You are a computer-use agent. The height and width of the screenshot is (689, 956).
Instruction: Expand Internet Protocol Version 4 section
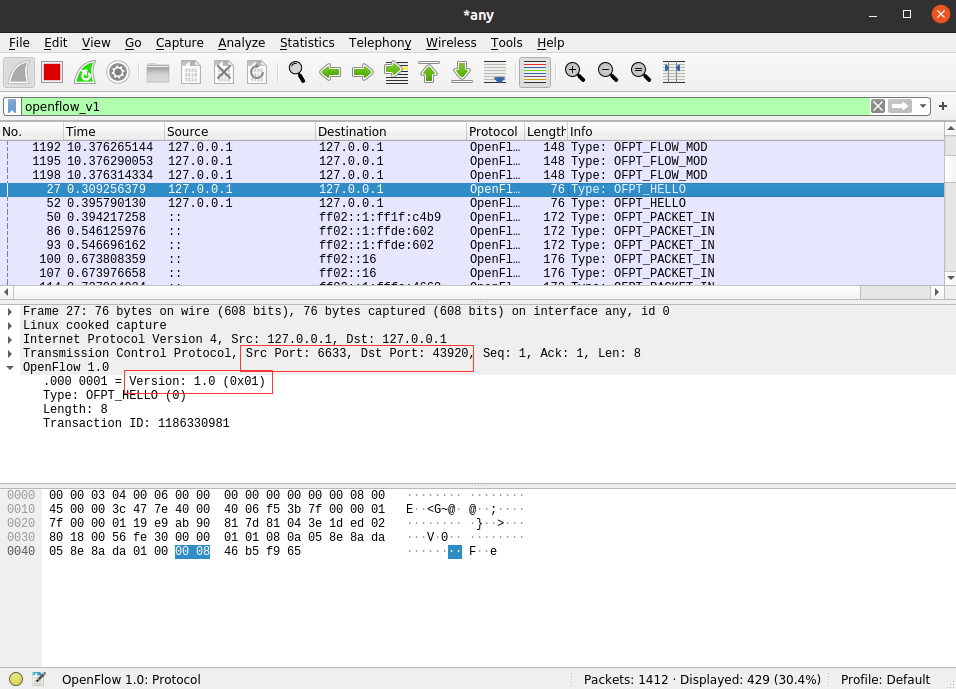point(10,340)
